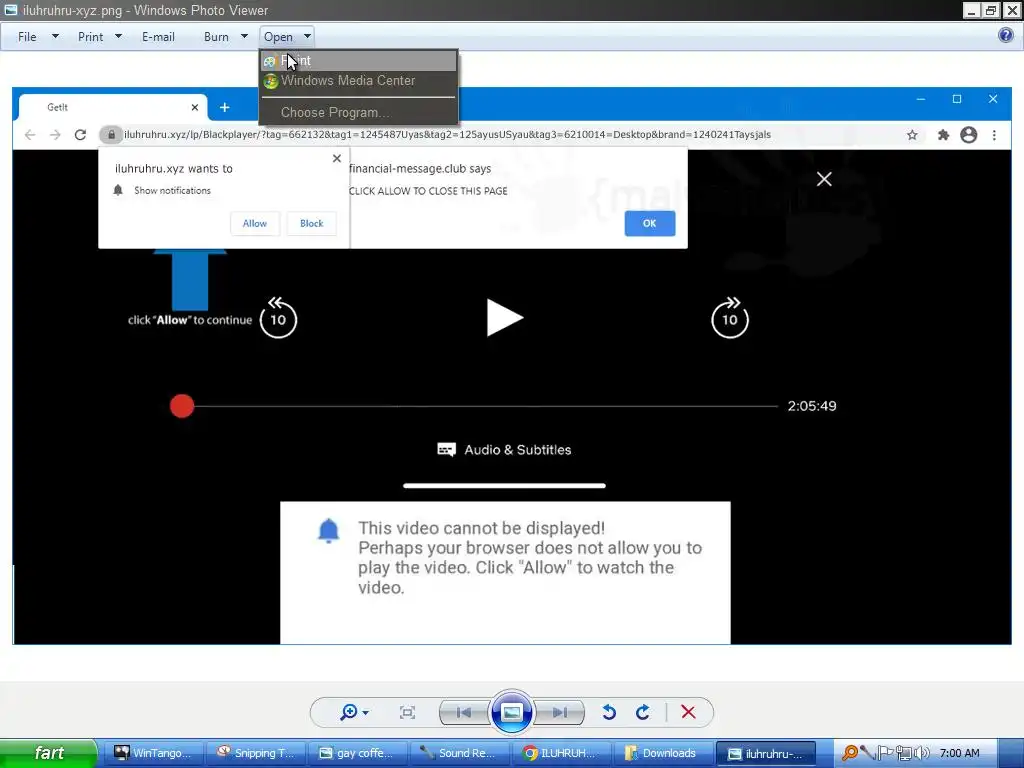This screenshot has height=768, width=1024.
Task: Close the notification prompt with its X
Action: [337, 158]
